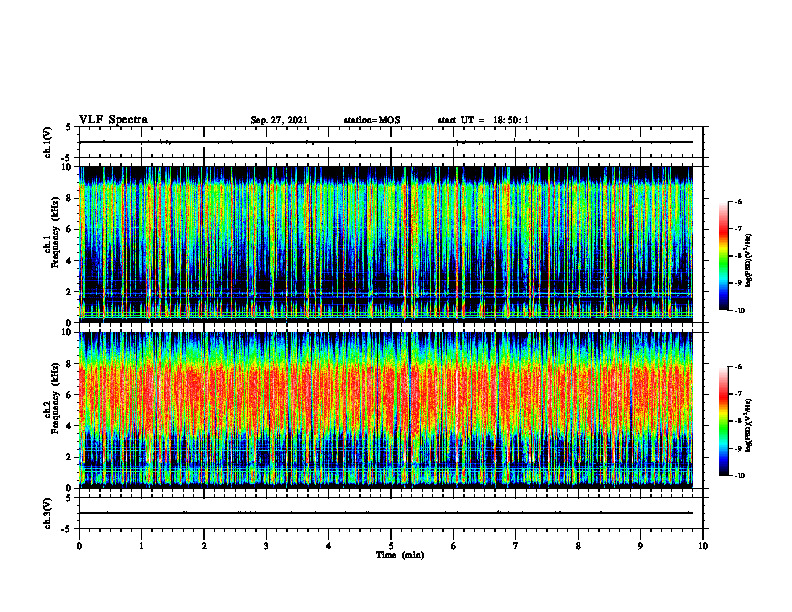Click the "-6" tick on ch.1 color bar
The width and height of the screenshot is (792, 612).
pos(738,202)
